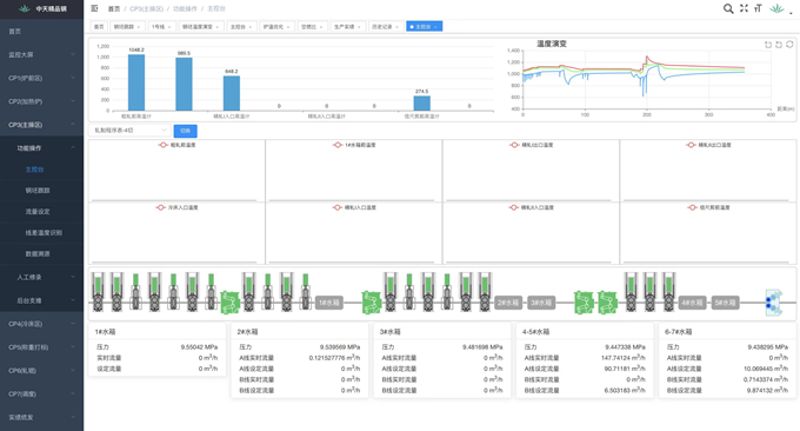
Task: Click the restore refresh icon on 温度演变 chart
Action: (789, 44)
